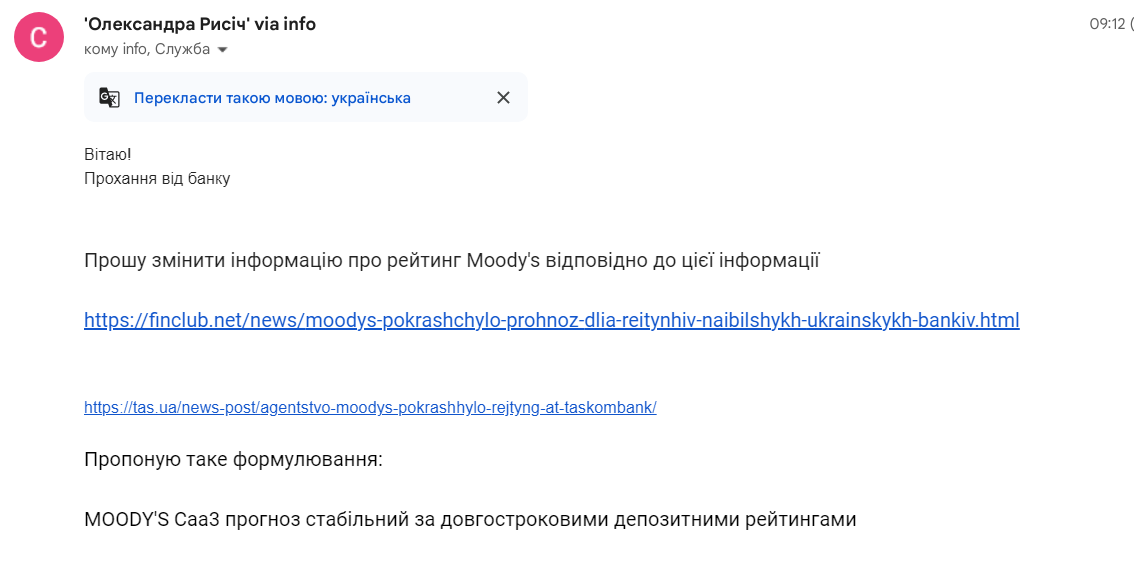
Task: Click the pink sender avatar with letter C
Action: click(x=39, y=37)
